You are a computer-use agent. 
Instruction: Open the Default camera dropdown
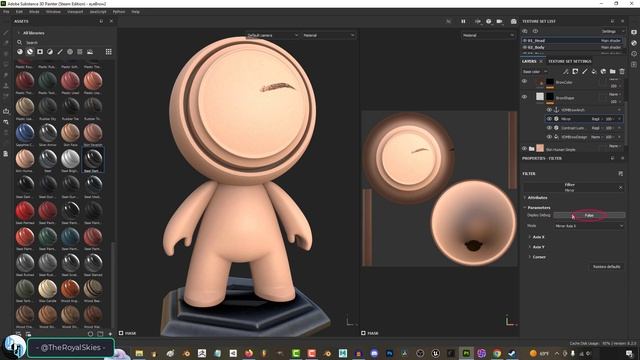pyautogui.click(x=272, y=36)
